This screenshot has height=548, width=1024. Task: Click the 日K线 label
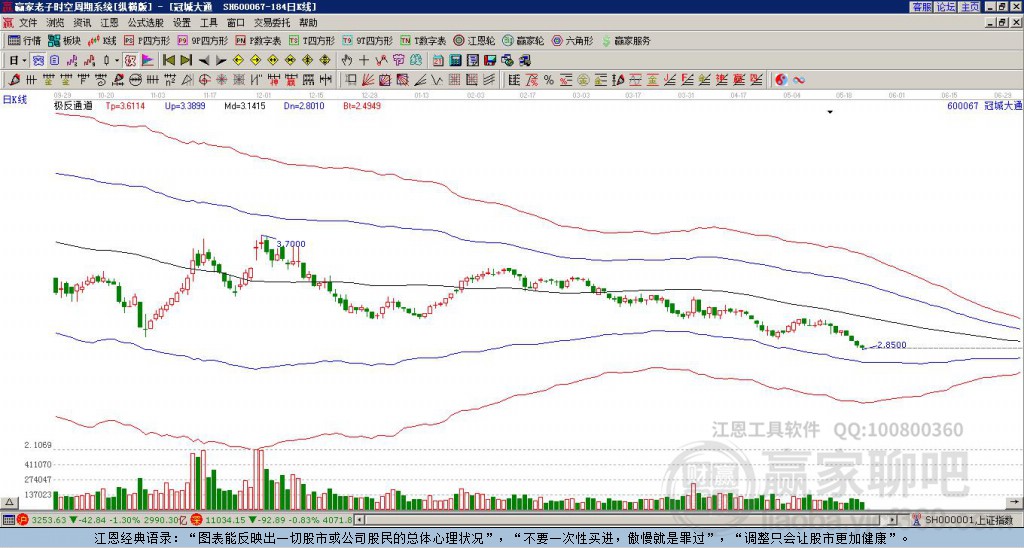[15, 99]
